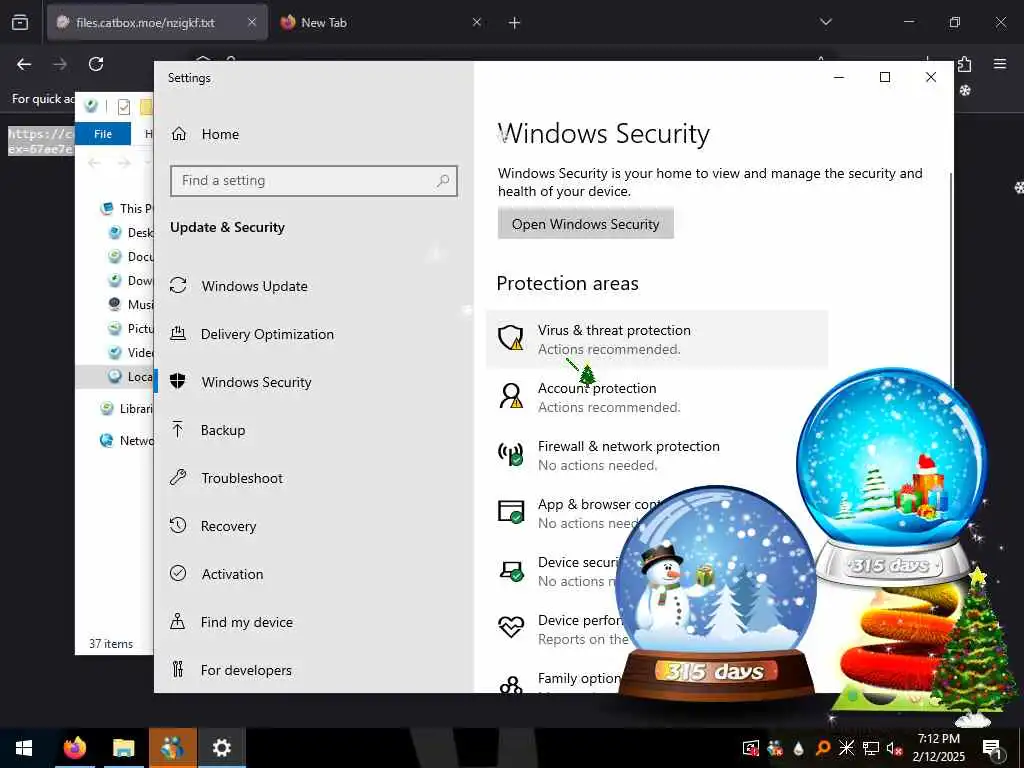The image size is (1024, 768).
Task: Click the App & browser control icon
Action: 511,511
